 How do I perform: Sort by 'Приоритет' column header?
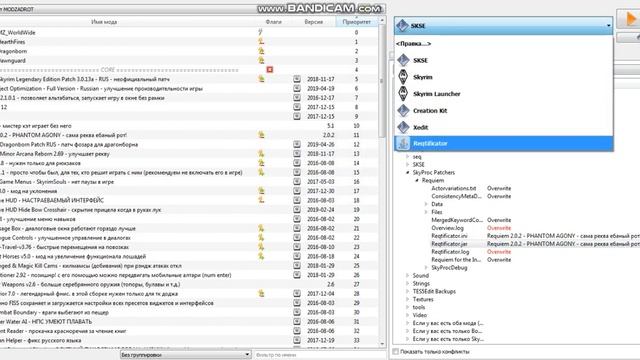357,22
